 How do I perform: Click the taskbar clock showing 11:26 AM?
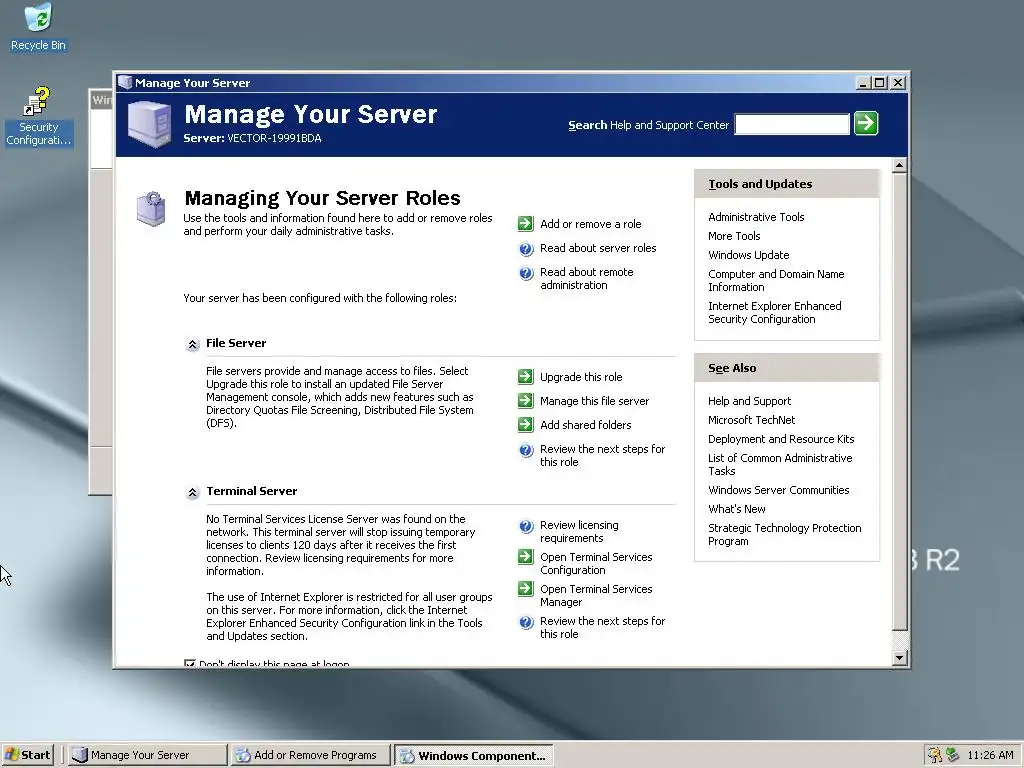point(990,755)
